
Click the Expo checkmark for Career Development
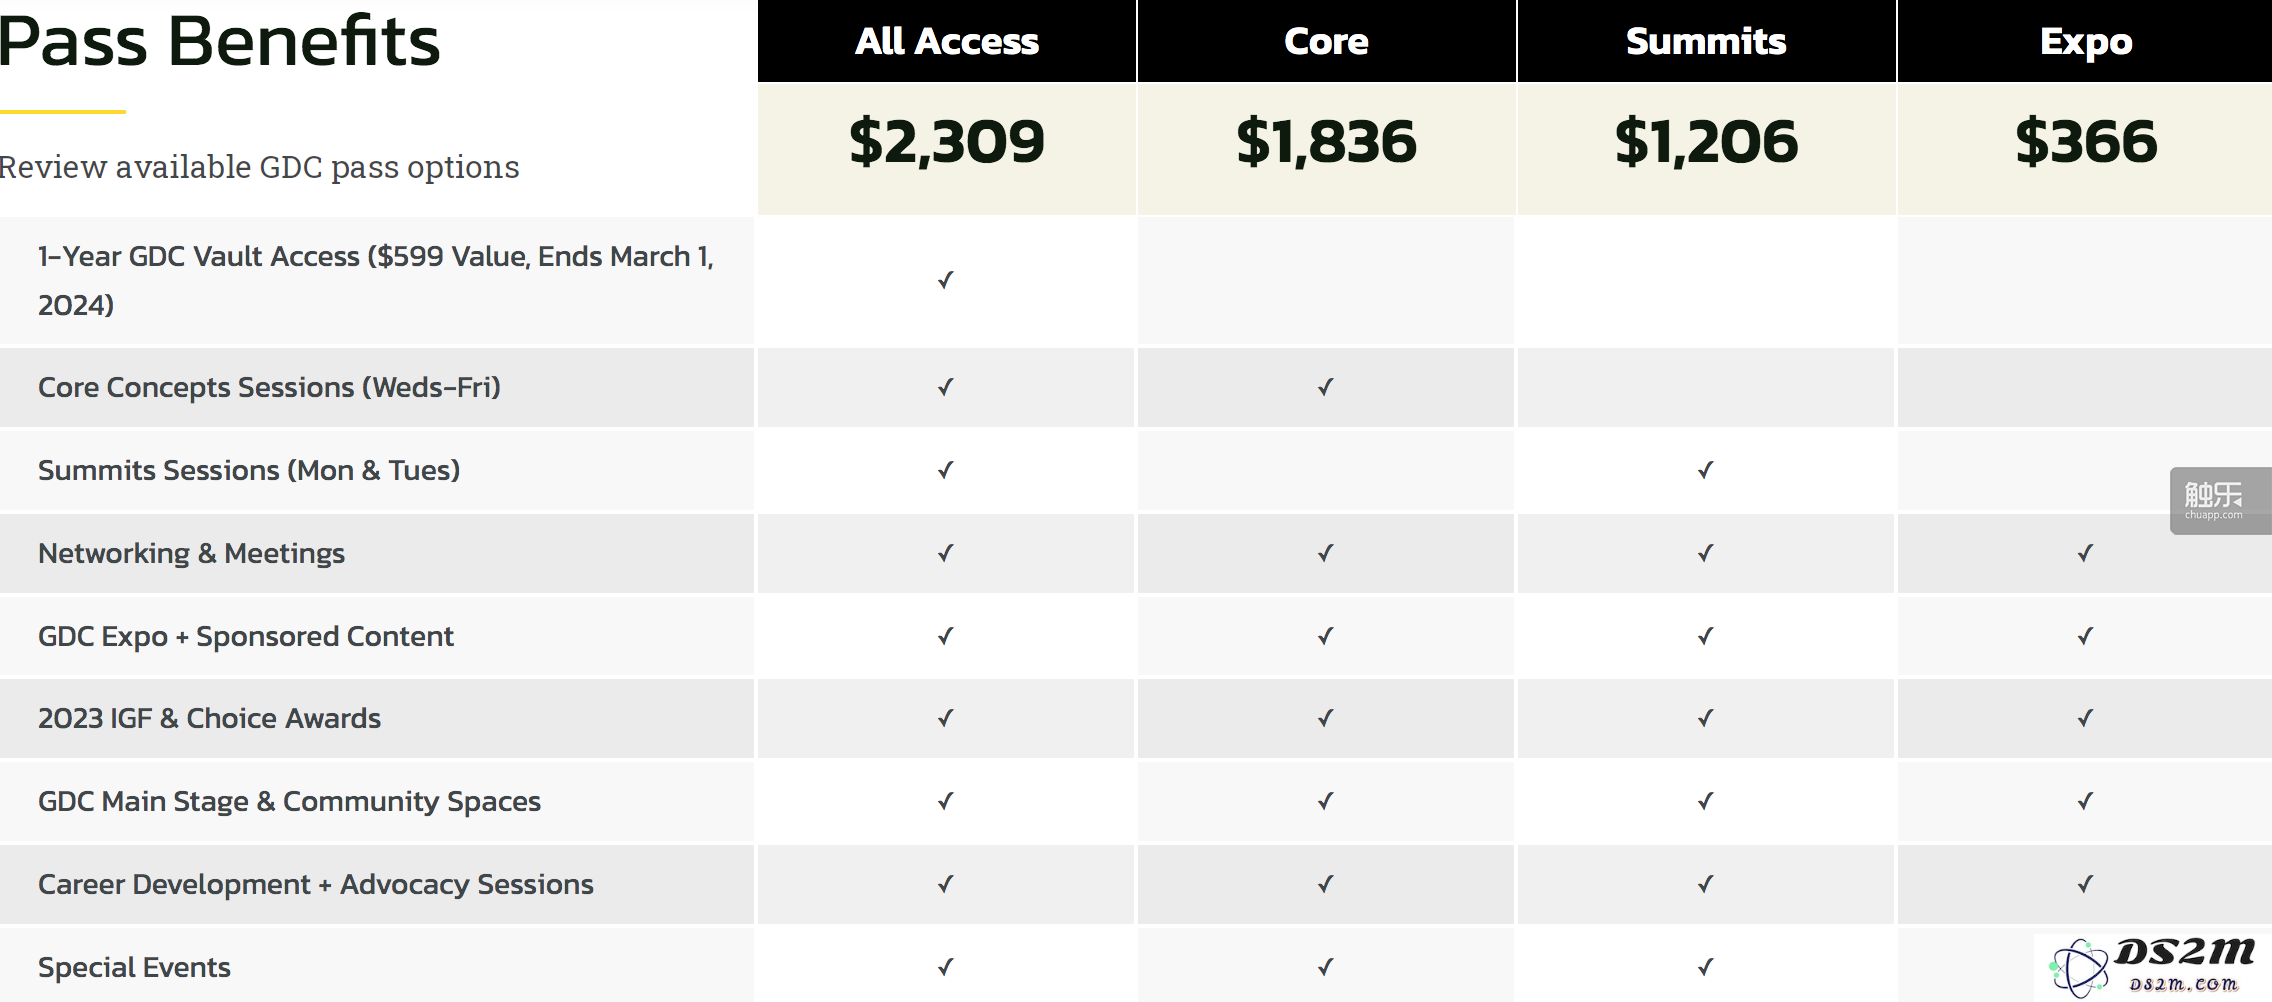click(2085, 884)
